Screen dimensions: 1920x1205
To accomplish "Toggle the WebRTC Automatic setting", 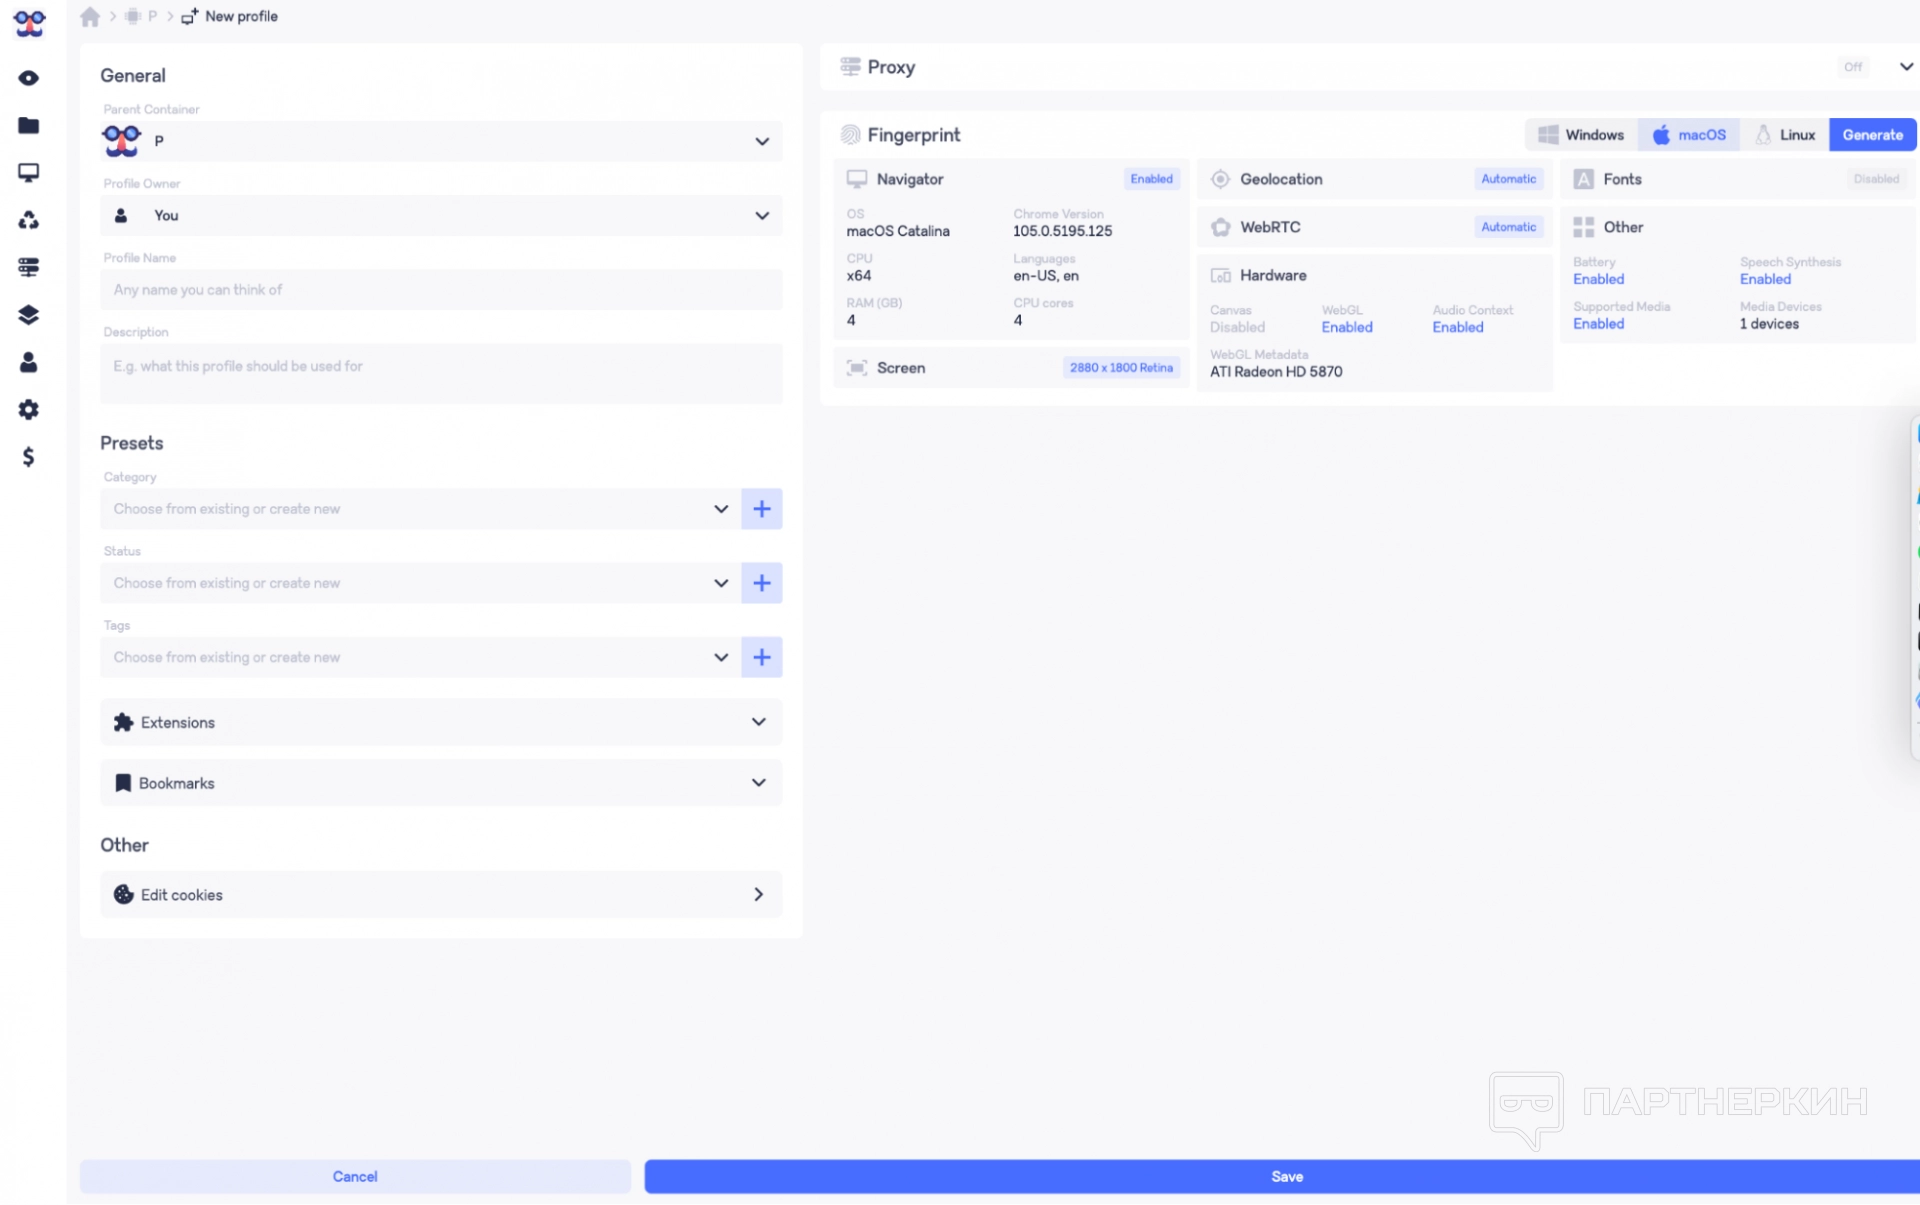I will [x=1508, y=227].
